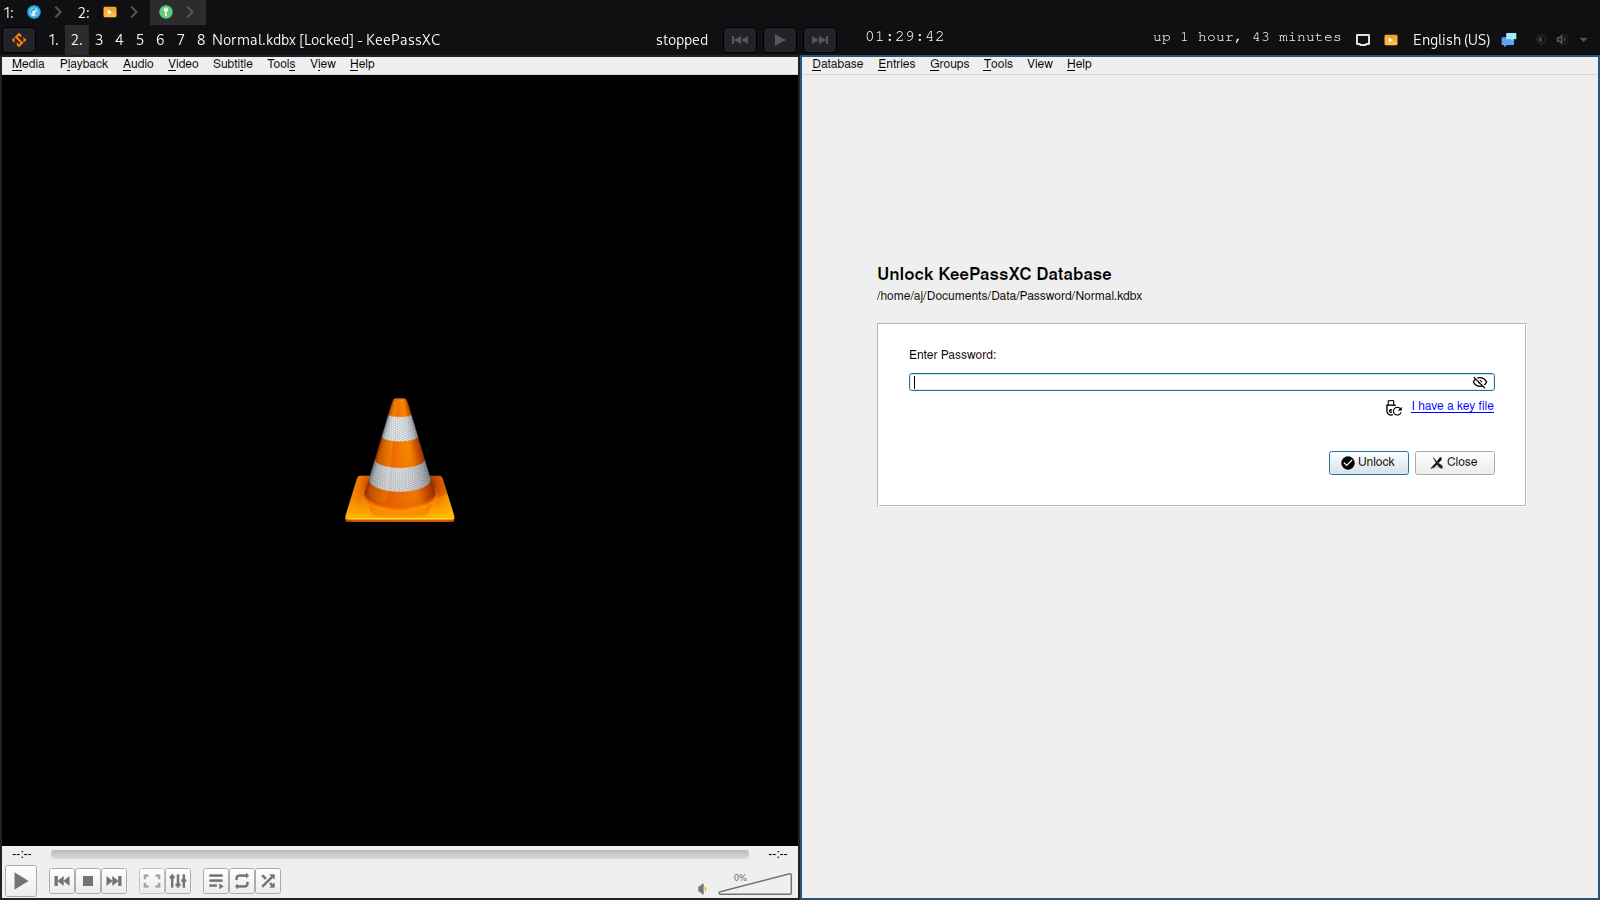Click the 01:29:42 clock text

905,37
